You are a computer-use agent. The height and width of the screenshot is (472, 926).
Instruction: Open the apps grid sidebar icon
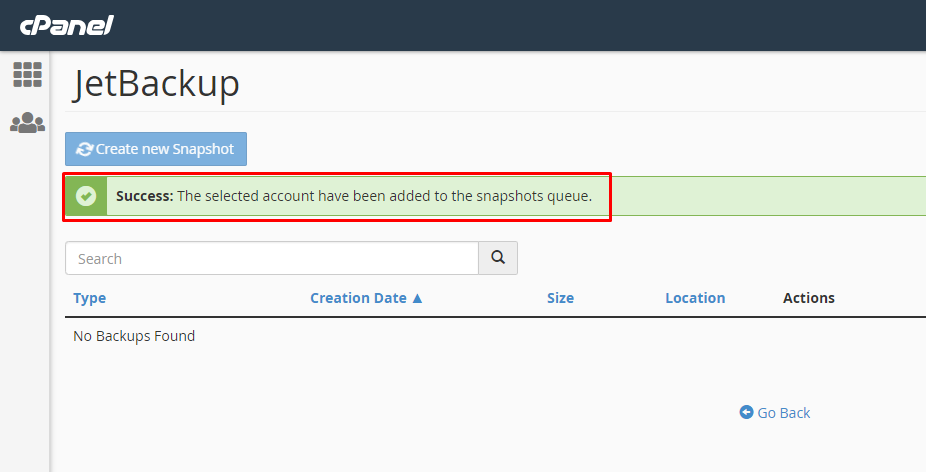(27, 74)
